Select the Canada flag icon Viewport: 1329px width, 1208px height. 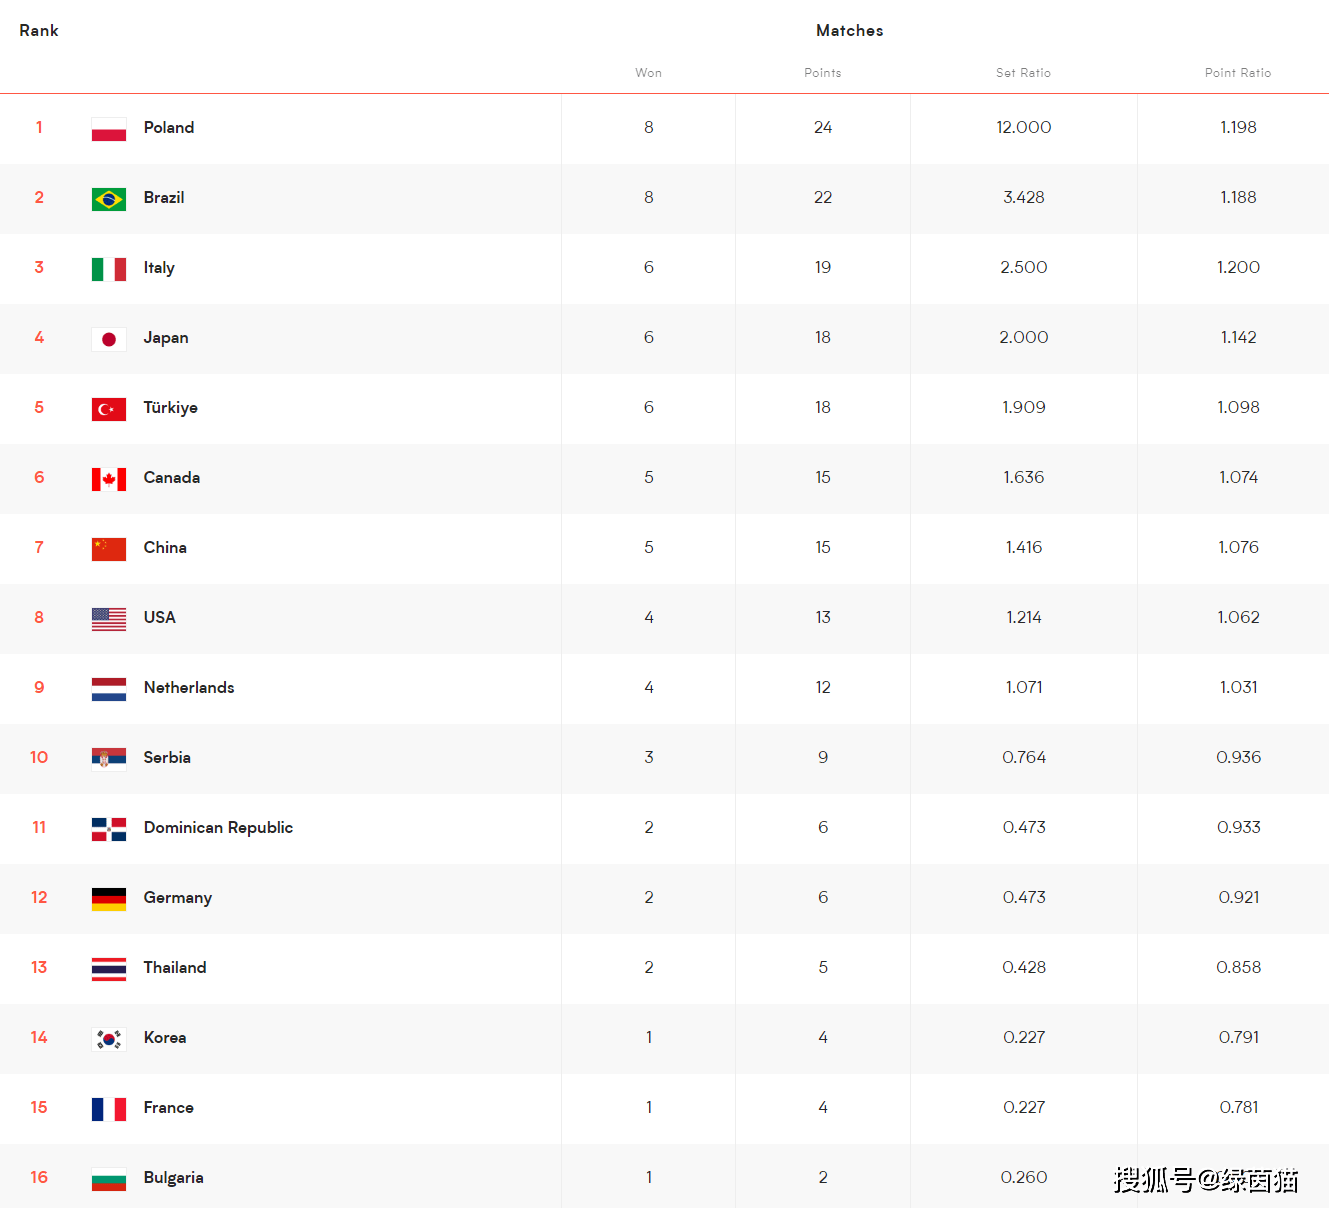click(109, 479)
